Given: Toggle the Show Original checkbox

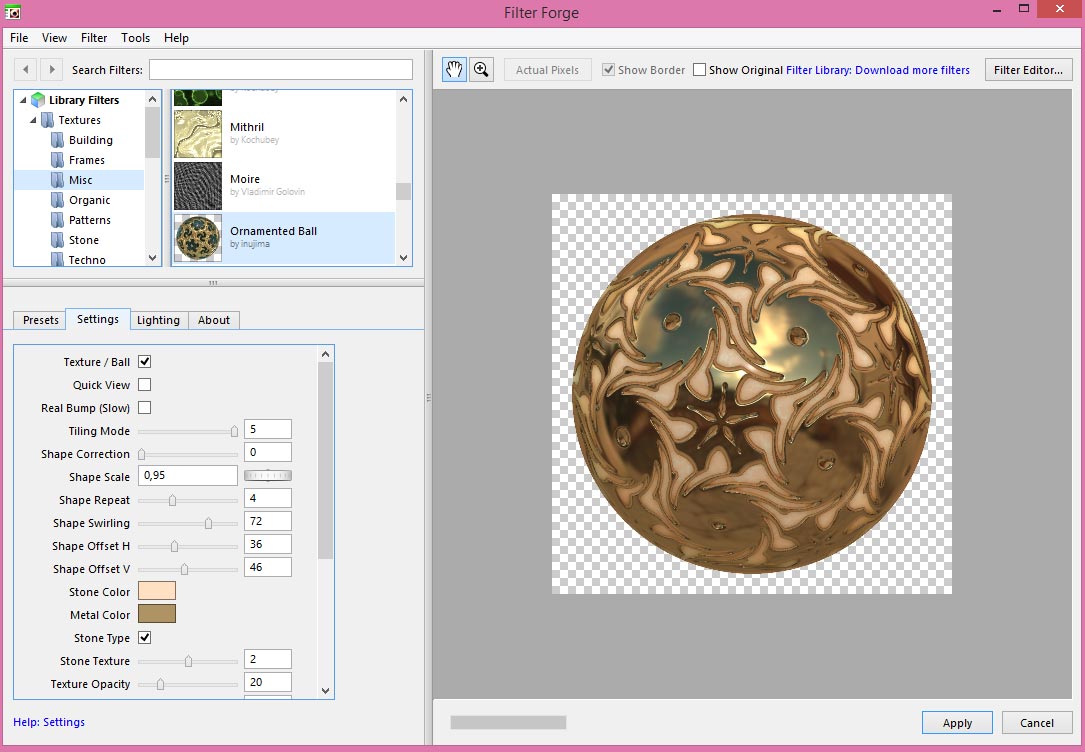Looking at the screenshot, I should [700, 70].
